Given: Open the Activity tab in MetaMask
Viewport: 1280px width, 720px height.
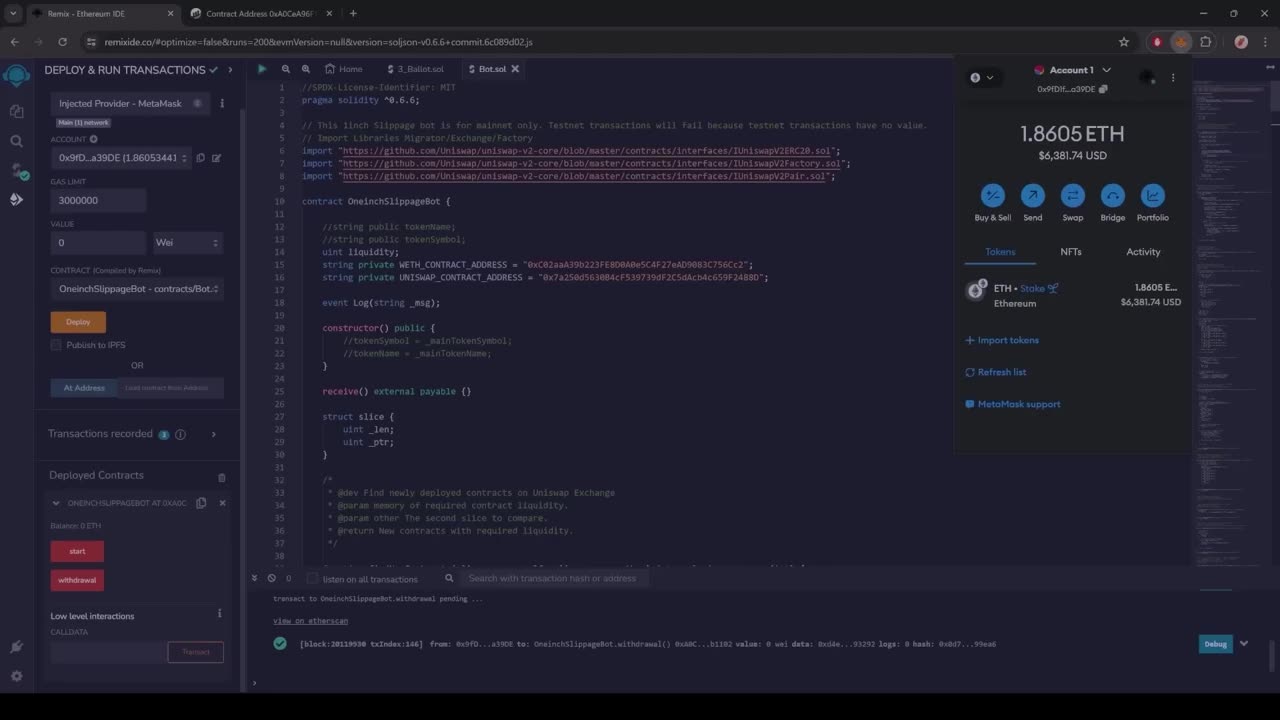Looking at the screenshot, I should [1143, 252].
